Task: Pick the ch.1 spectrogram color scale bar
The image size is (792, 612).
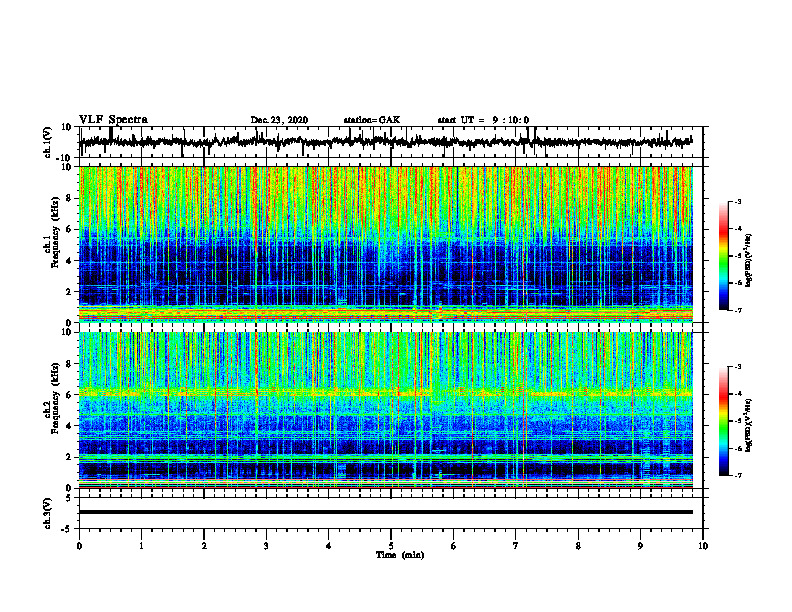Action: 723,256
